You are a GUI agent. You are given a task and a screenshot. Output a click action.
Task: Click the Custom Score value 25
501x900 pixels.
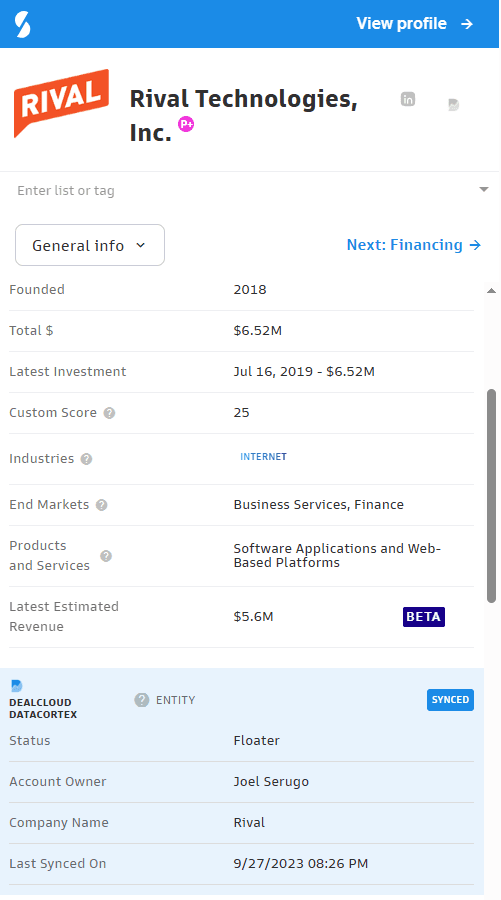(x=242, y=413)
